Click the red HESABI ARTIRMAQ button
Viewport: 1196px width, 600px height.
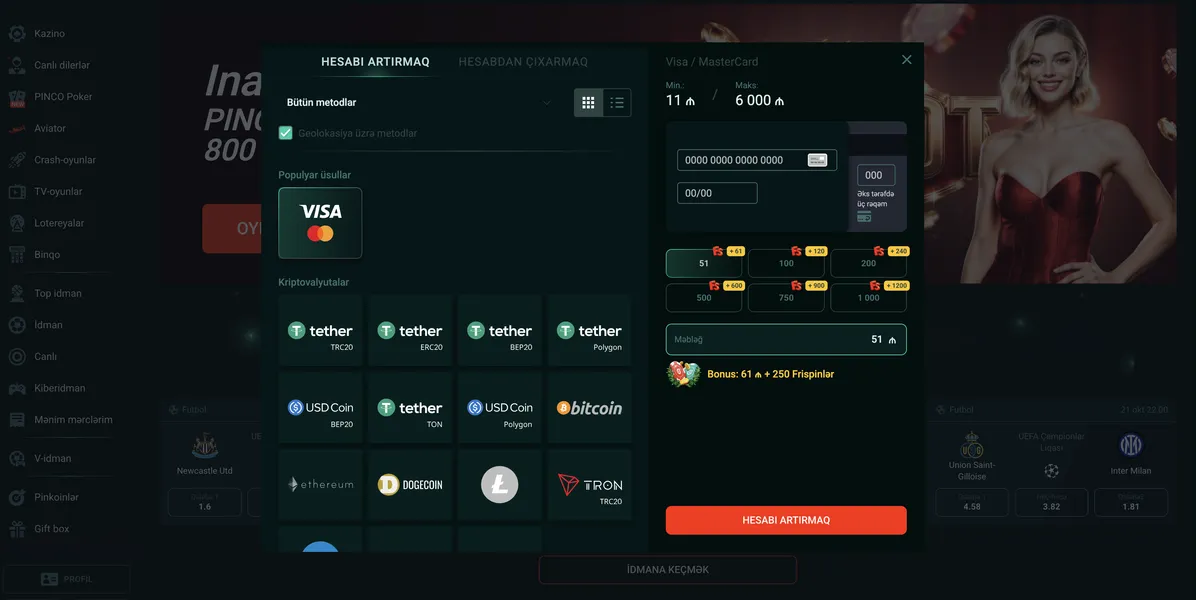click(x=786, y=520)
